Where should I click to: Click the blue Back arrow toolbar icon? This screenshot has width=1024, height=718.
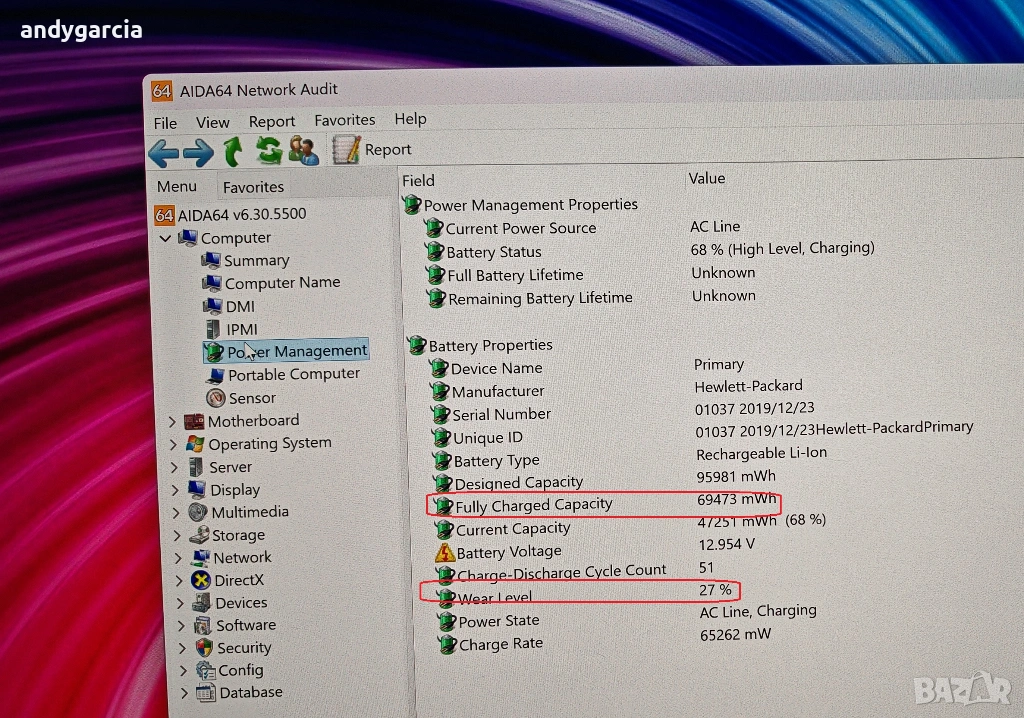click(163, 153)
